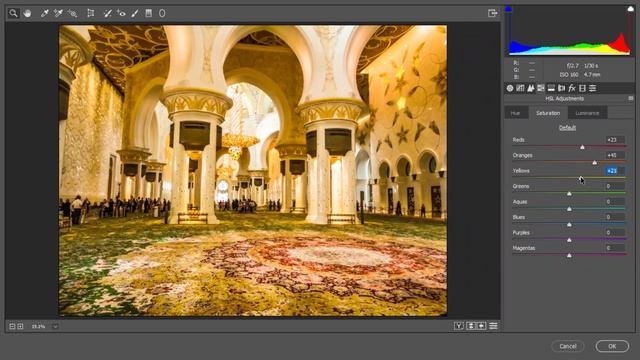Click the 'ISO 160' readout
This screenshot has width=640, height=360.
point(569,75)
